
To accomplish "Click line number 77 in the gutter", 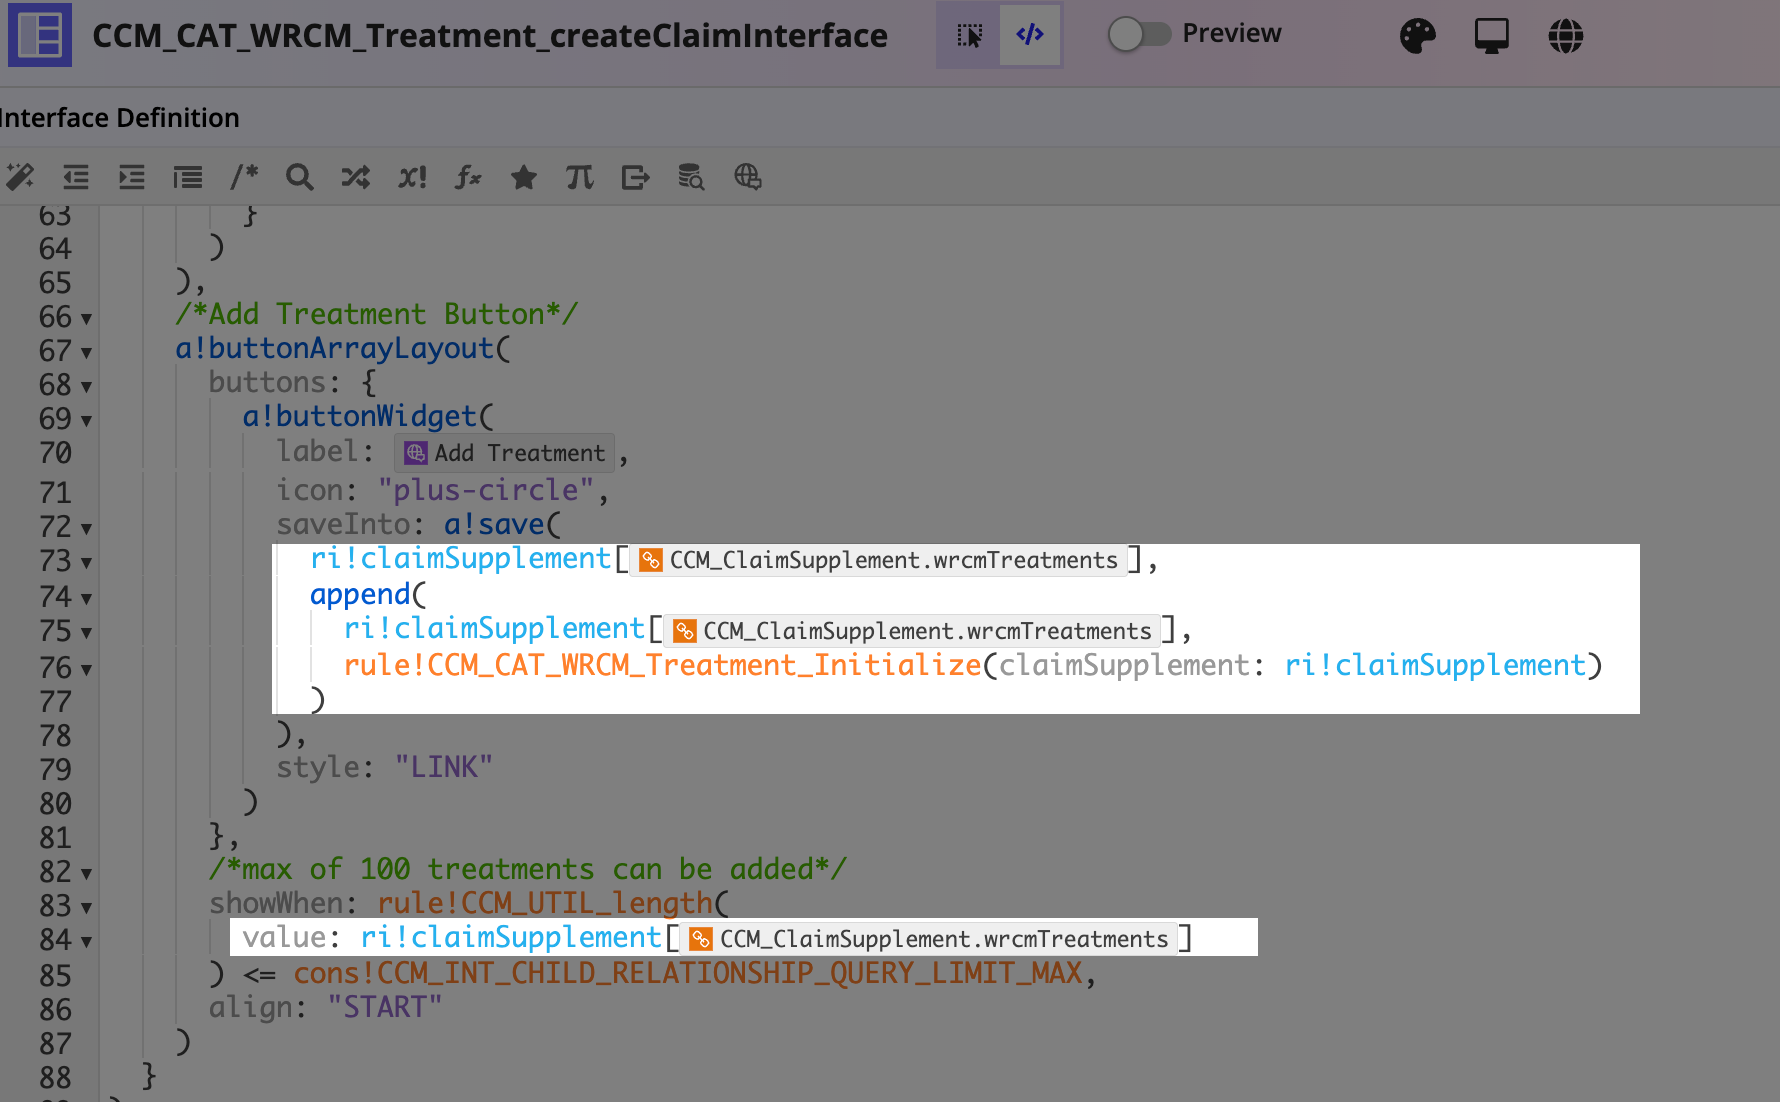I will click(x=55, y=702).
